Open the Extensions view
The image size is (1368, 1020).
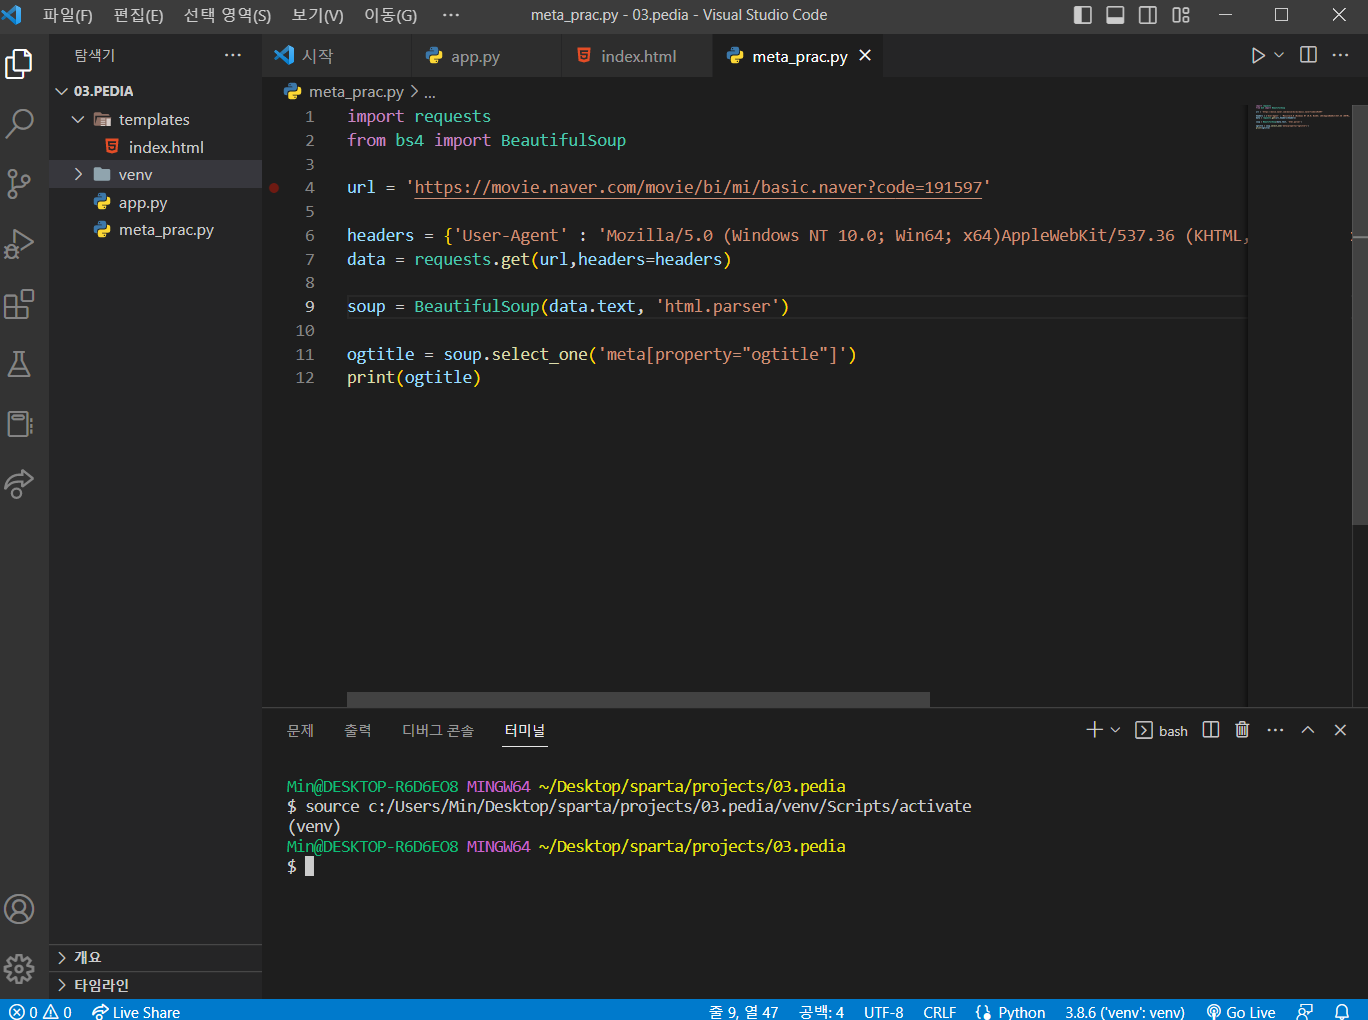(20, 304)
